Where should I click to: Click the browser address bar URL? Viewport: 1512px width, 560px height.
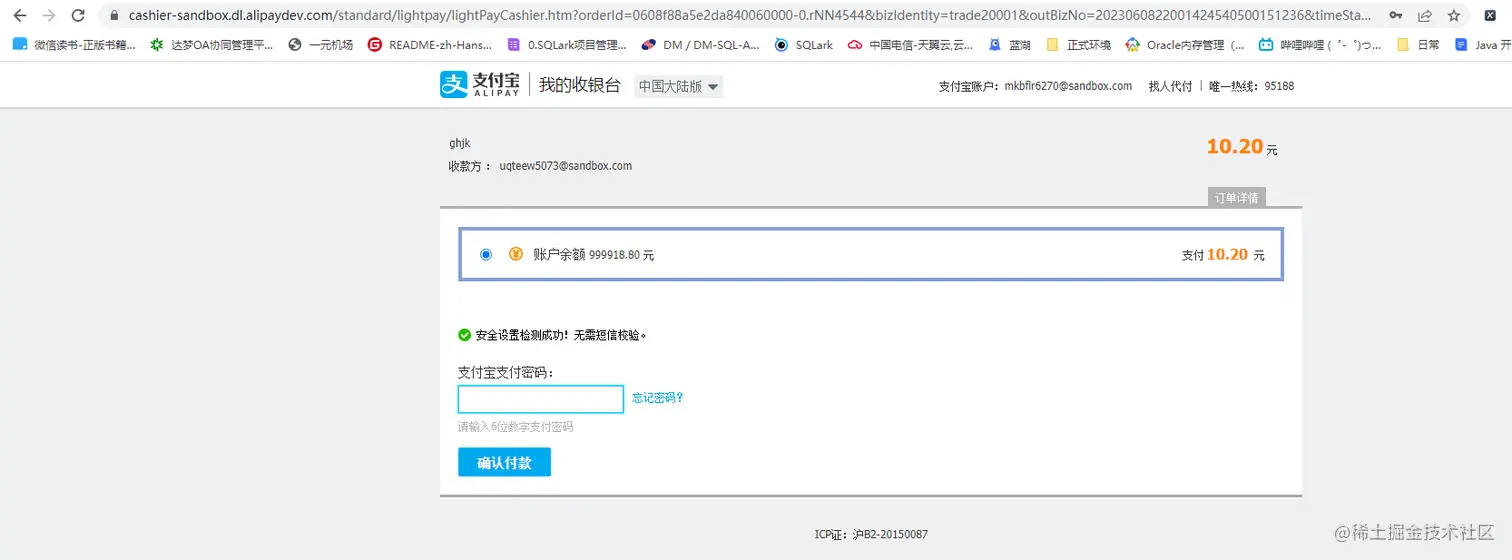(x=750, y=16)
